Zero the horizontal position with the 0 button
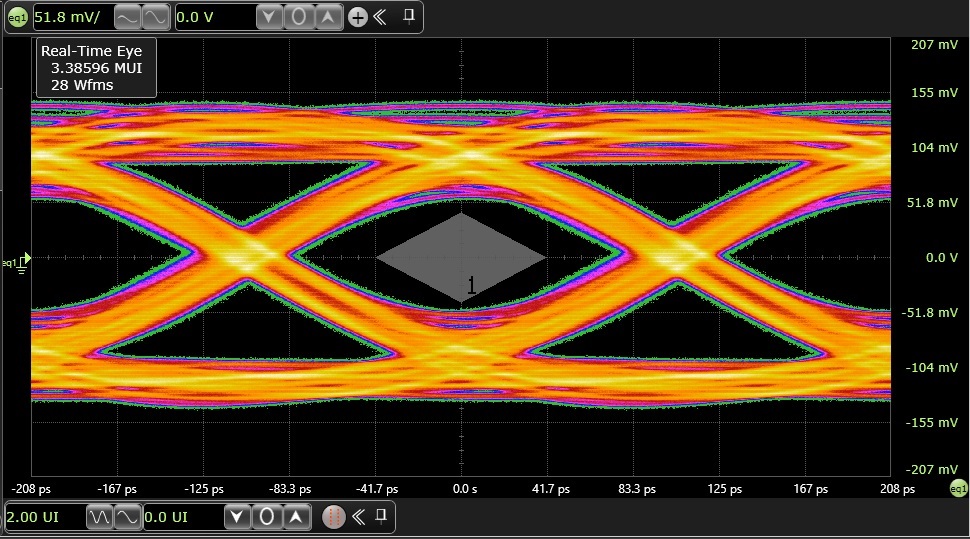970x539 pixels. [x=266, y=517]
